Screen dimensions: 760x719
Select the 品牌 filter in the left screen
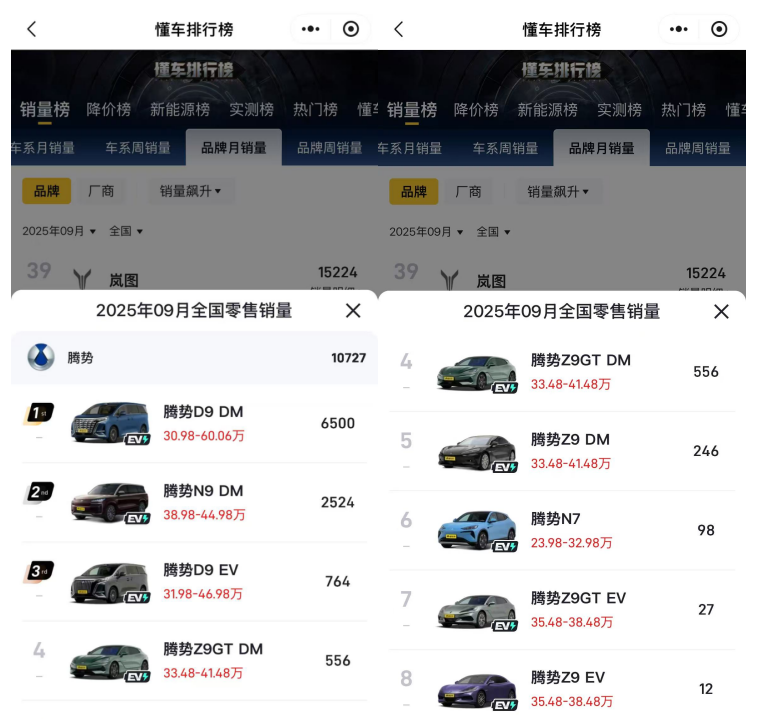pos(47,191)
